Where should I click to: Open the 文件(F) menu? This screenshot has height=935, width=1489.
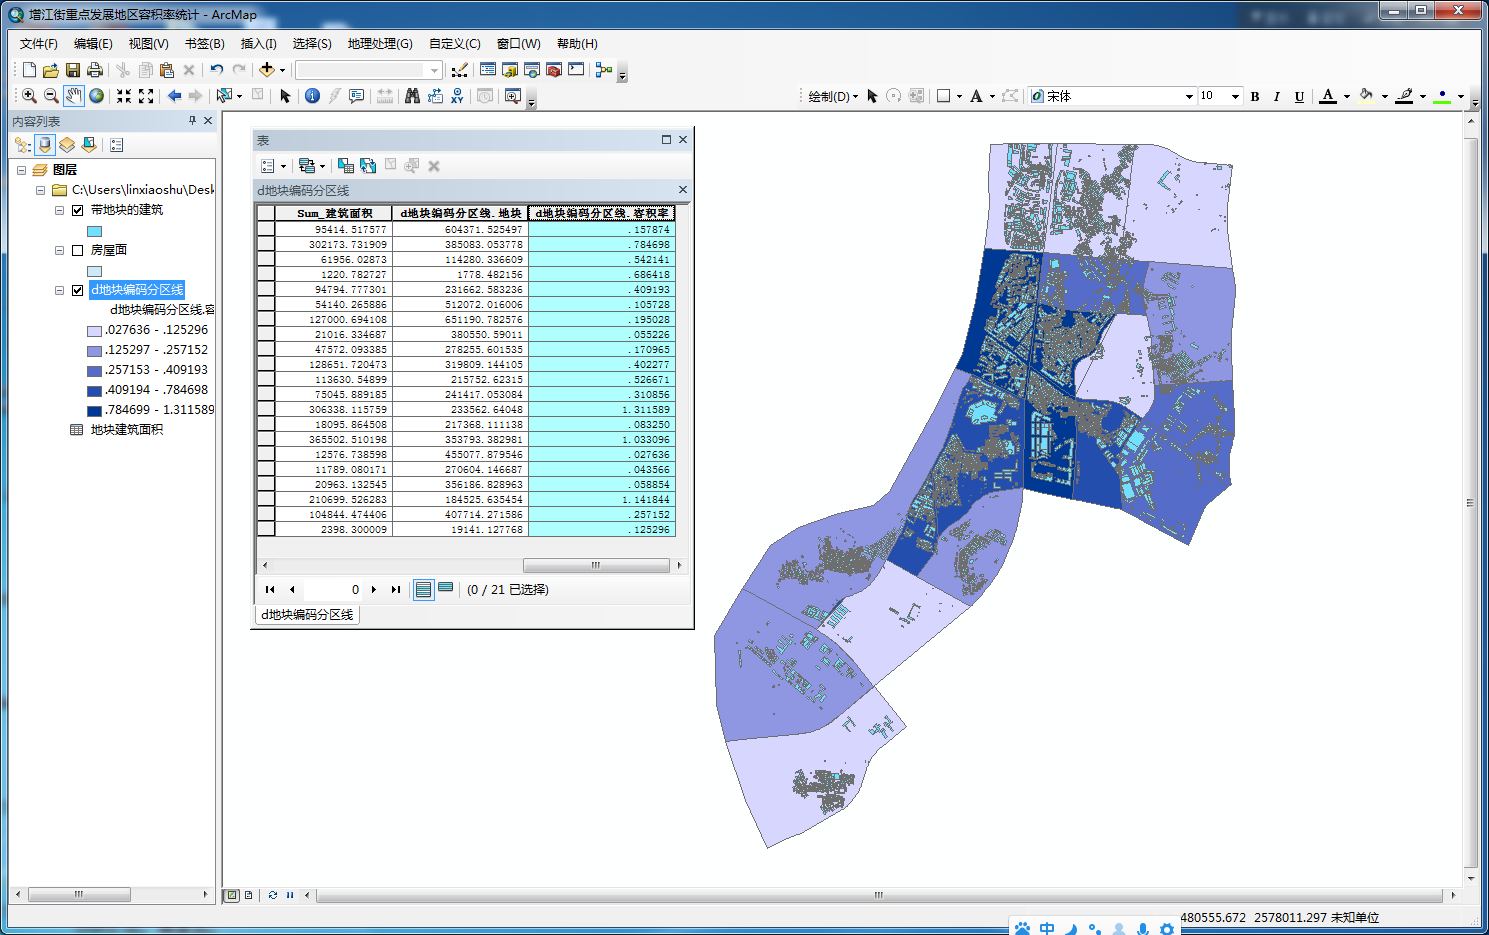pos(39,44)
